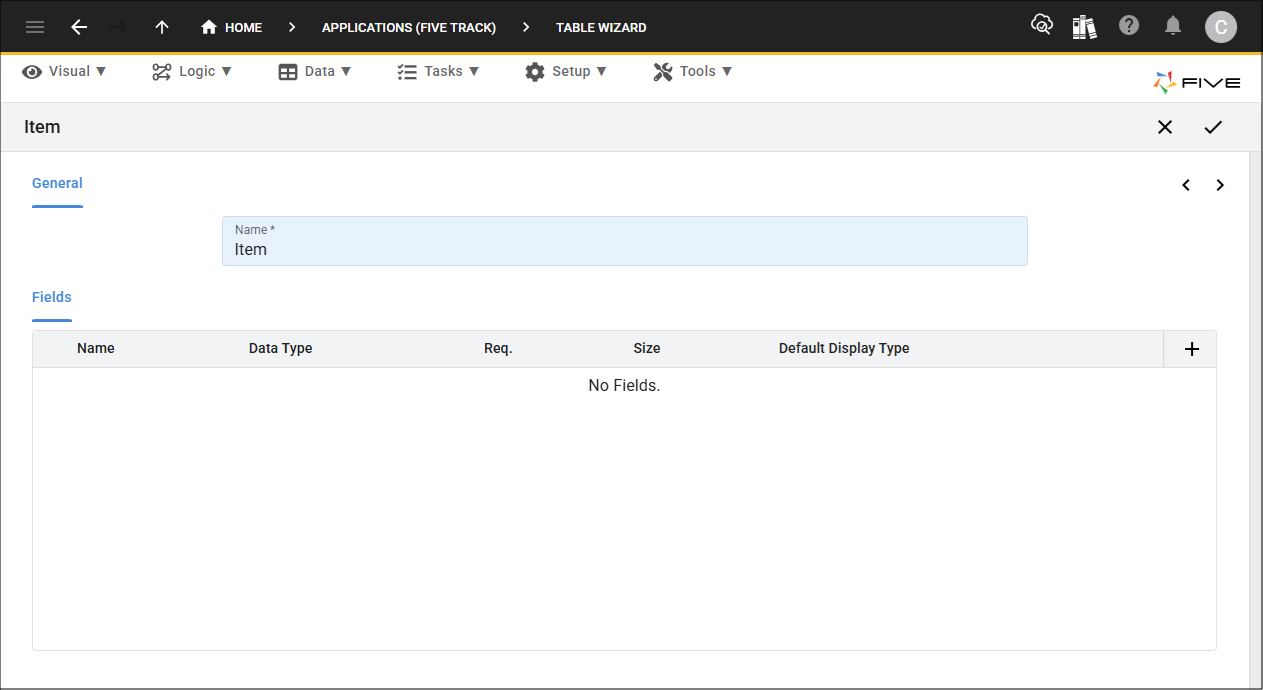The image size is (1263, 690).
Task: Open the Setup menu
Action: pyautogui.click(x=566, y=71)
